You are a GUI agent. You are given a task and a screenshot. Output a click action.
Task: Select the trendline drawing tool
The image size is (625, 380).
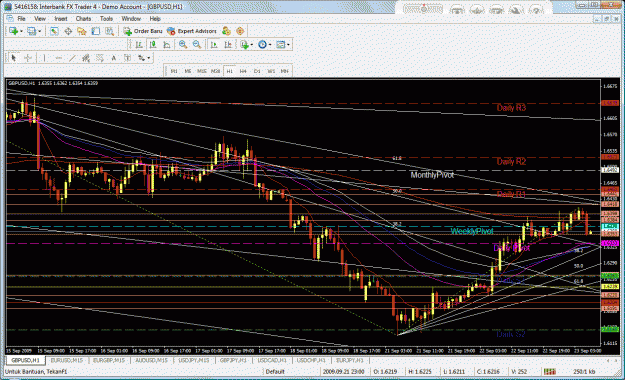[x=72, y=58]
